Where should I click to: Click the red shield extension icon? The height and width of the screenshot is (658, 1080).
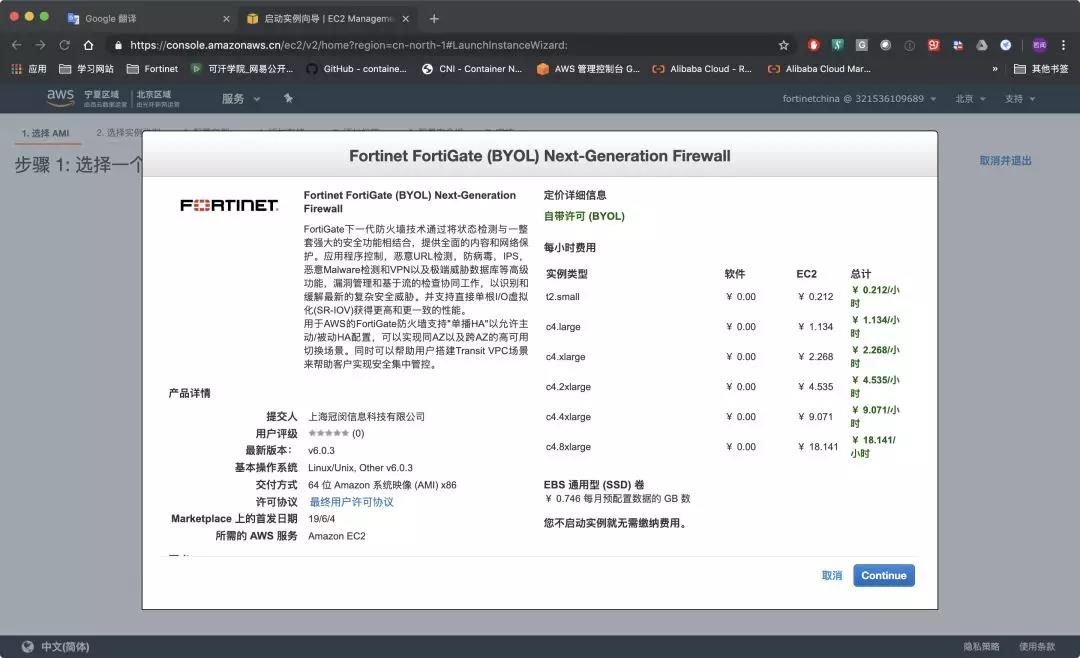tap(813, 45)
